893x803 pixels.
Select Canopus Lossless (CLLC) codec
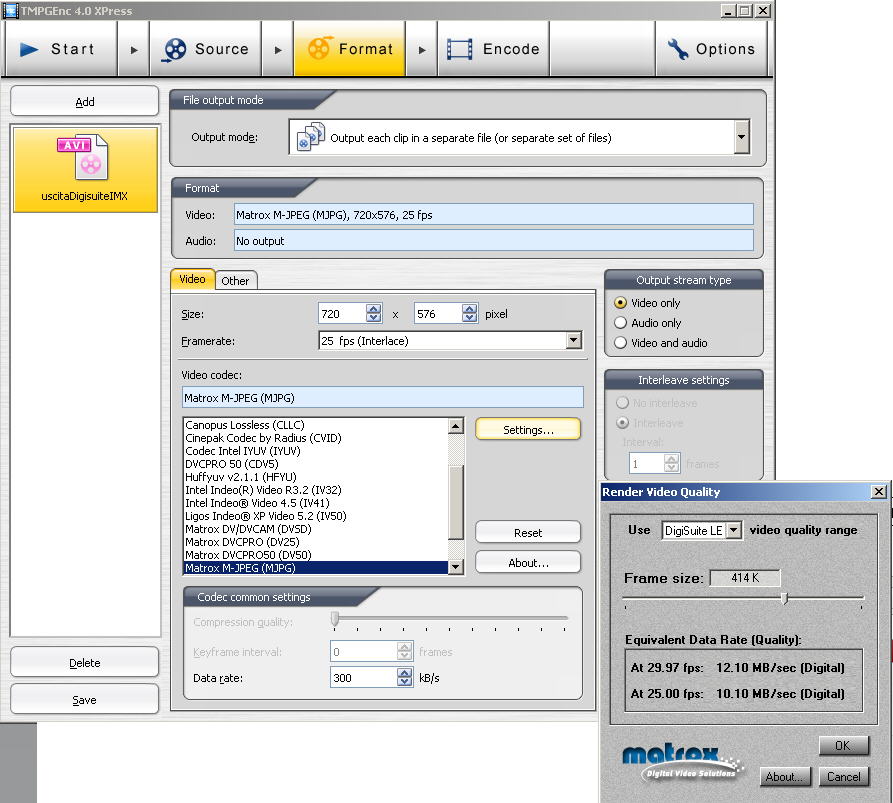pos(316,425)
